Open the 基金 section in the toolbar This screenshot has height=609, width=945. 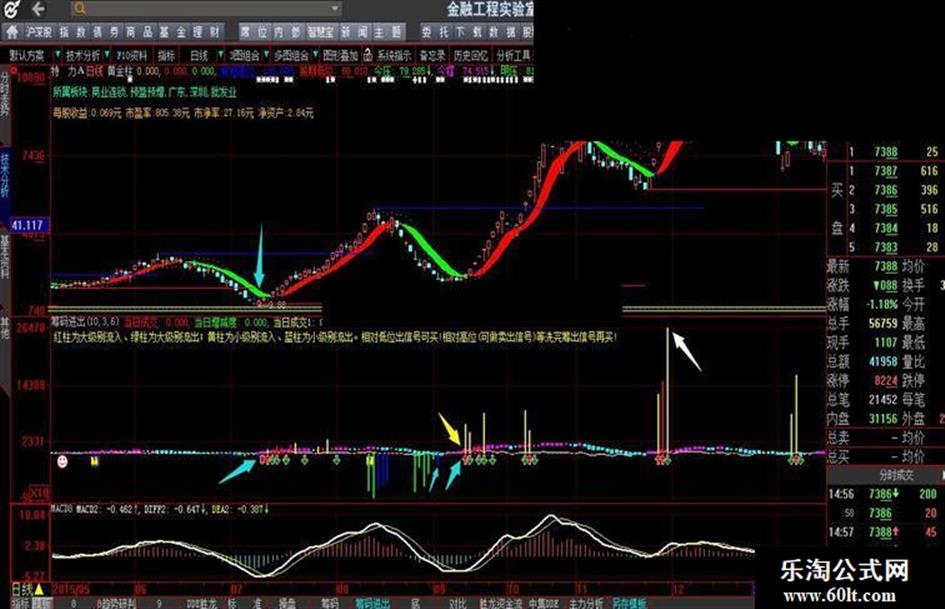pos(172,32)
